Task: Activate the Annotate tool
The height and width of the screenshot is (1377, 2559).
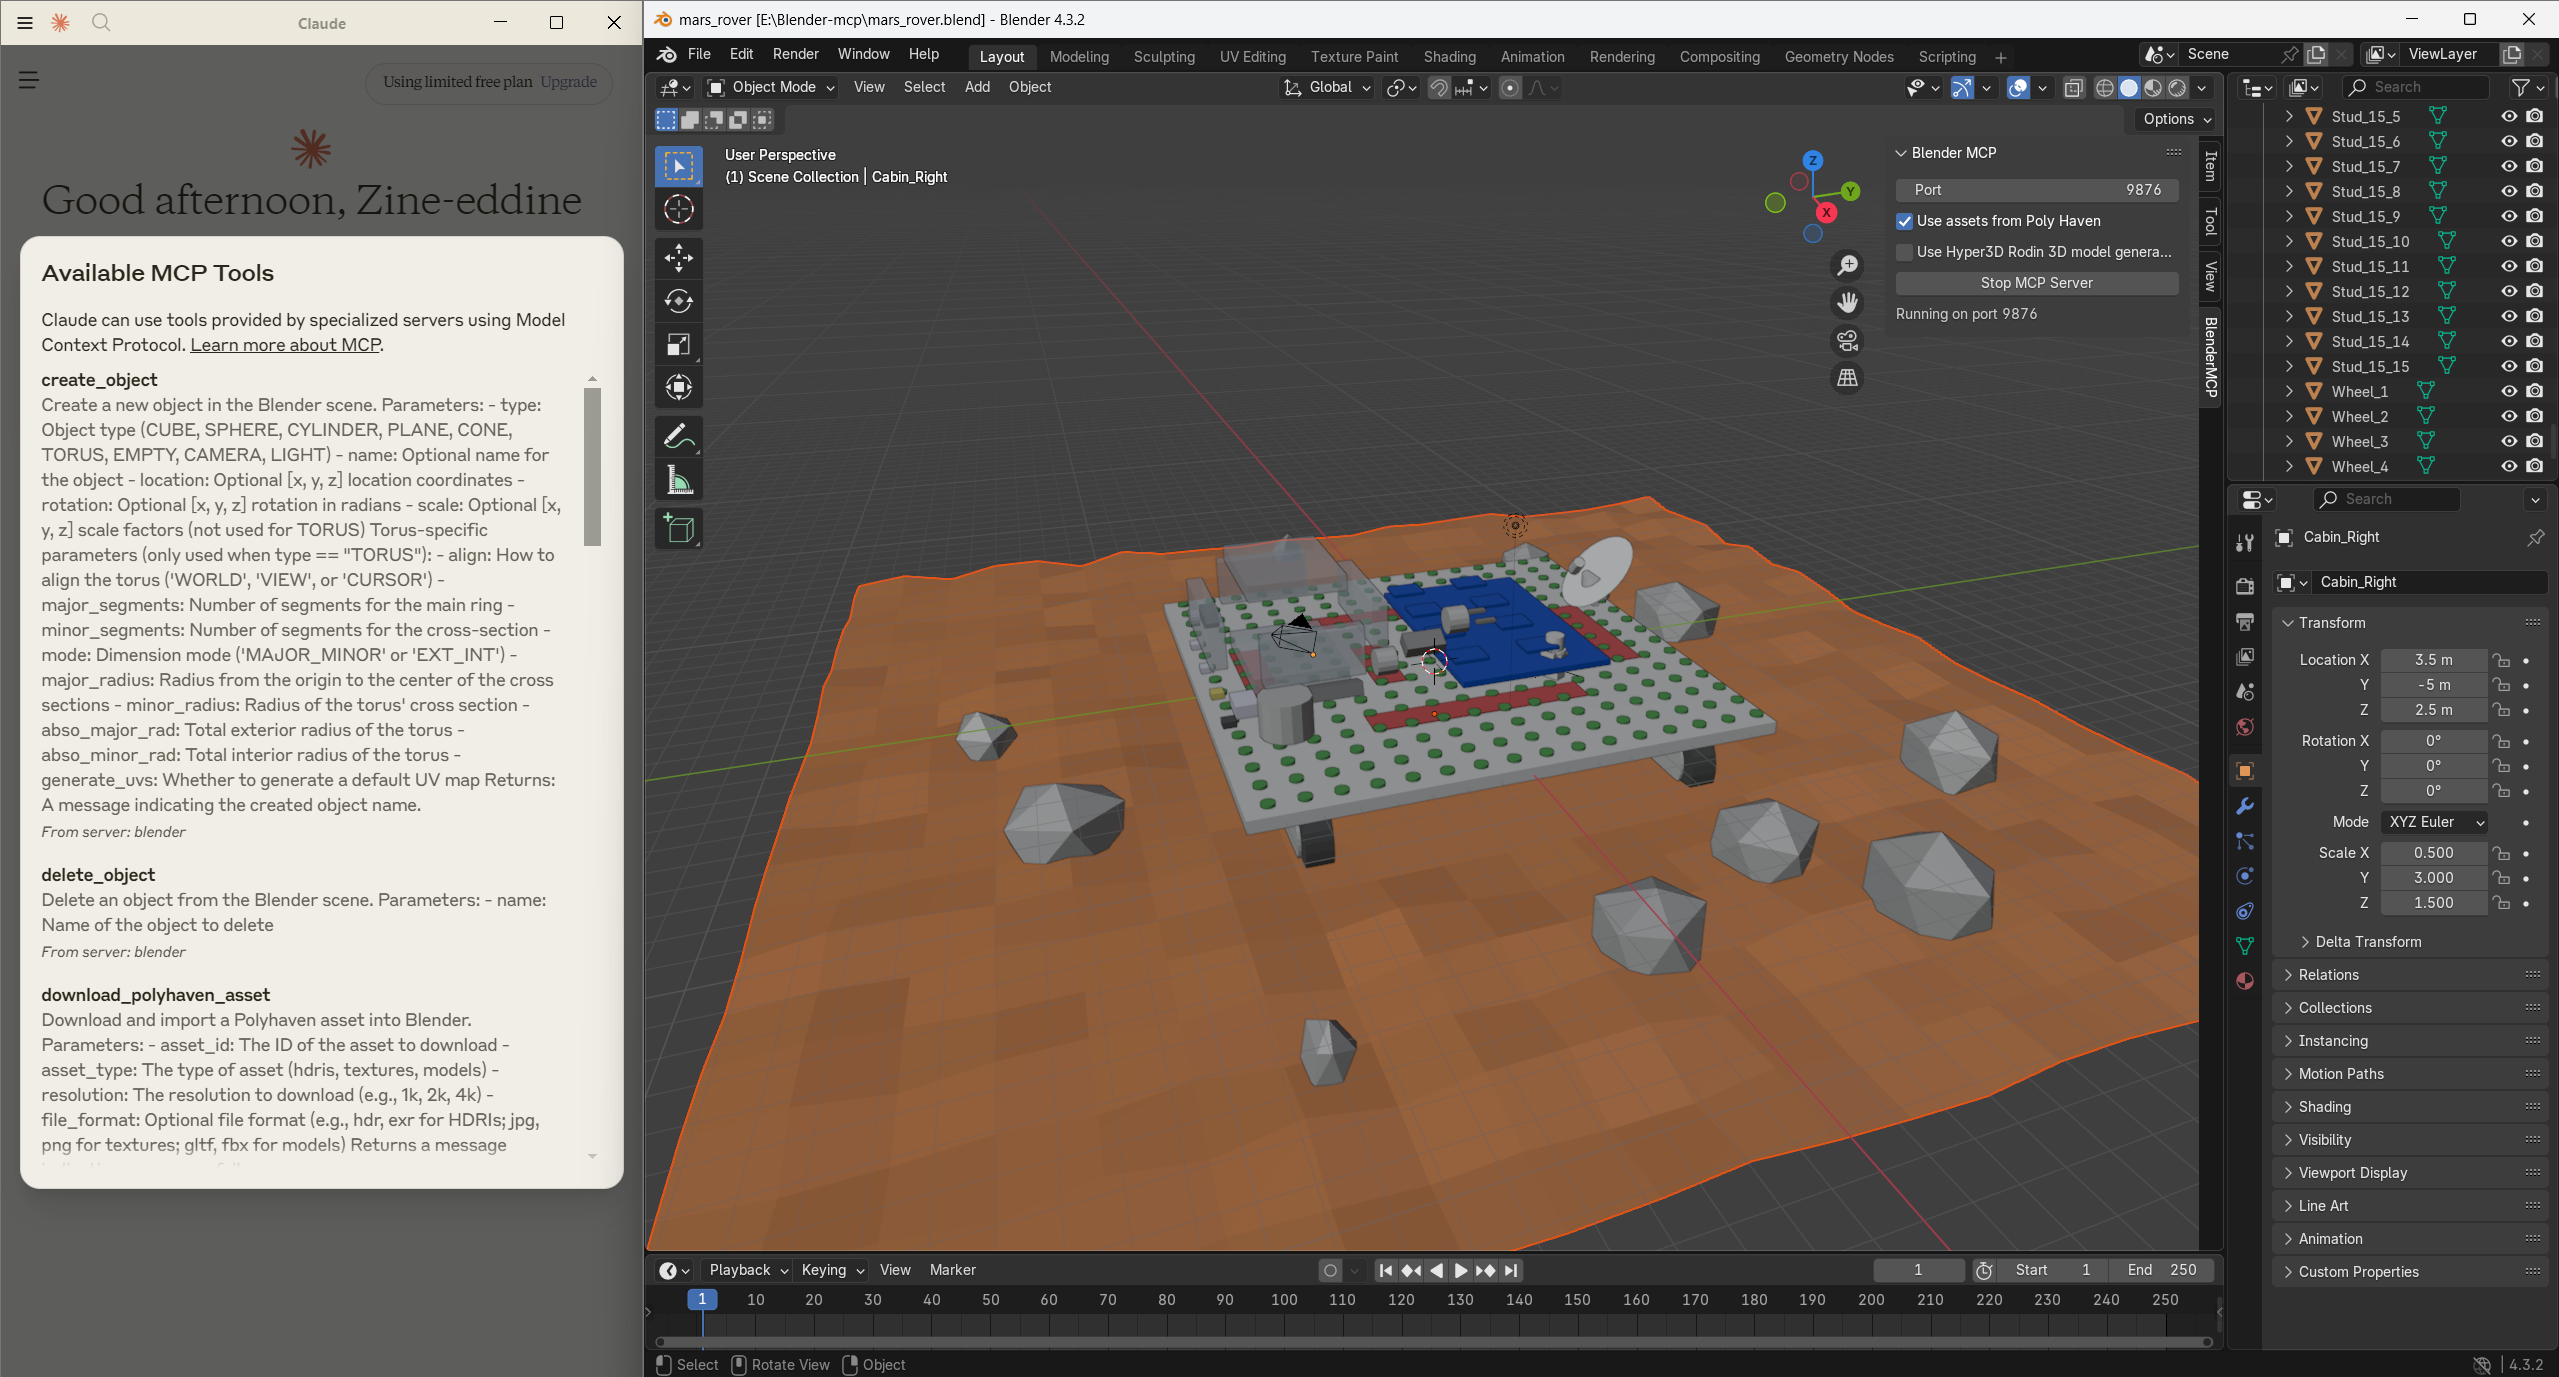Action: (678, 437)
